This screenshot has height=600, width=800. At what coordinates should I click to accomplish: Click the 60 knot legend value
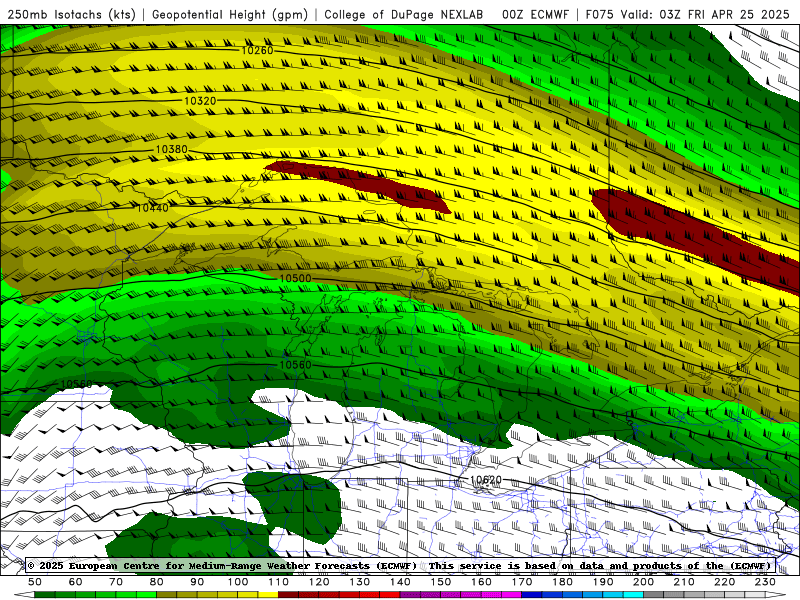click(75, 582)
